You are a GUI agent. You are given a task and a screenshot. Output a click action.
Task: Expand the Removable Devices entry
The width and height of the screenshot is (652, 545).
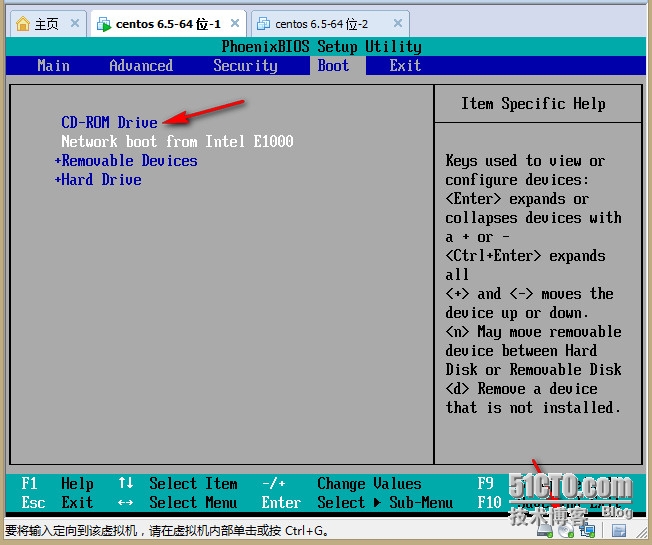click(126, 160)
